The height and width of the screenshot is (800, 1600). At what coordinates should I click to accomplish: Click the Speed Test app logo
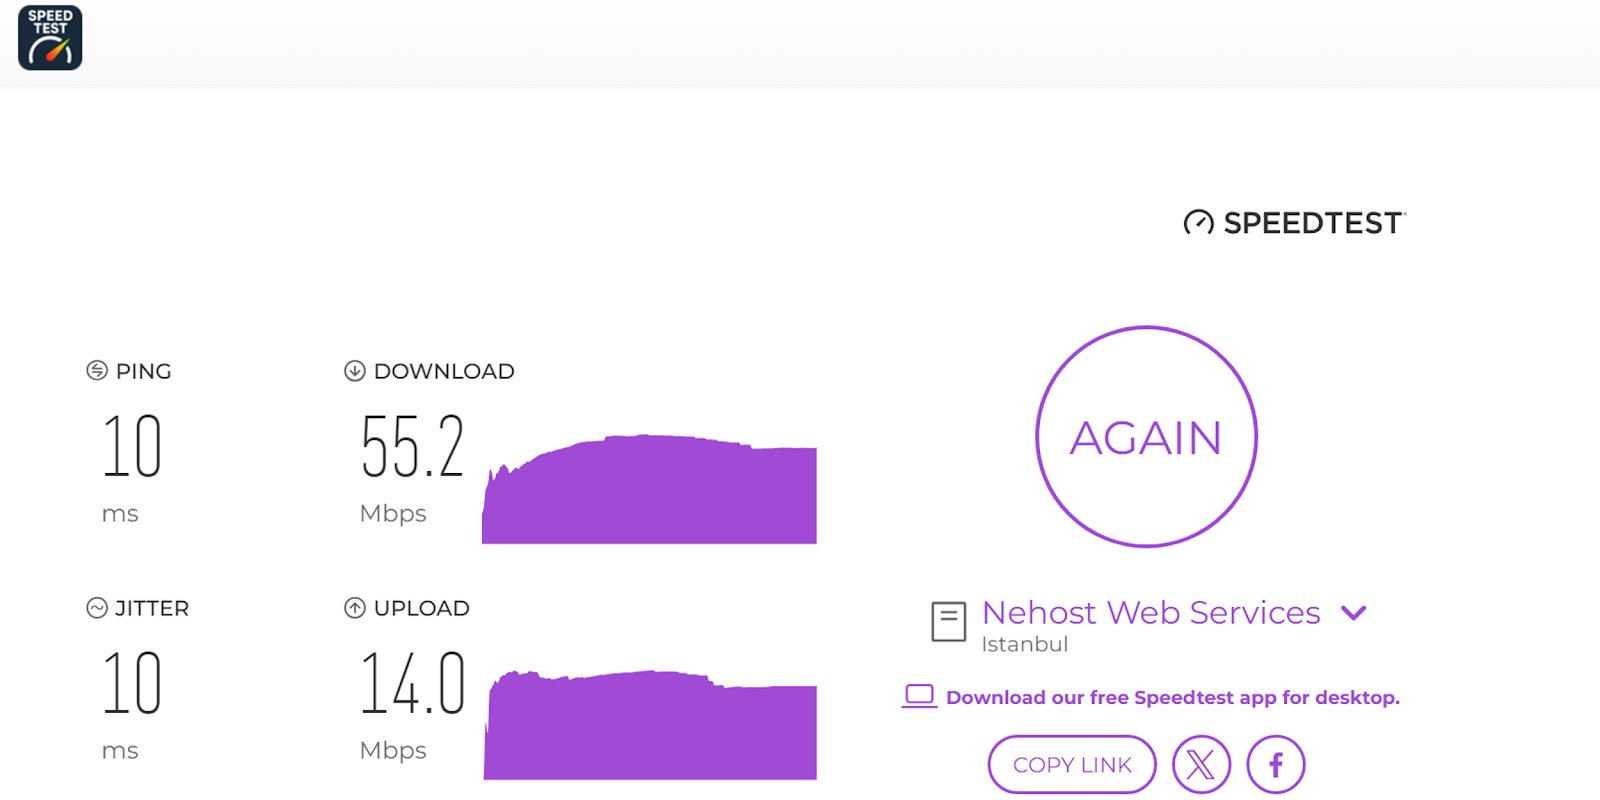pos(50,38)
